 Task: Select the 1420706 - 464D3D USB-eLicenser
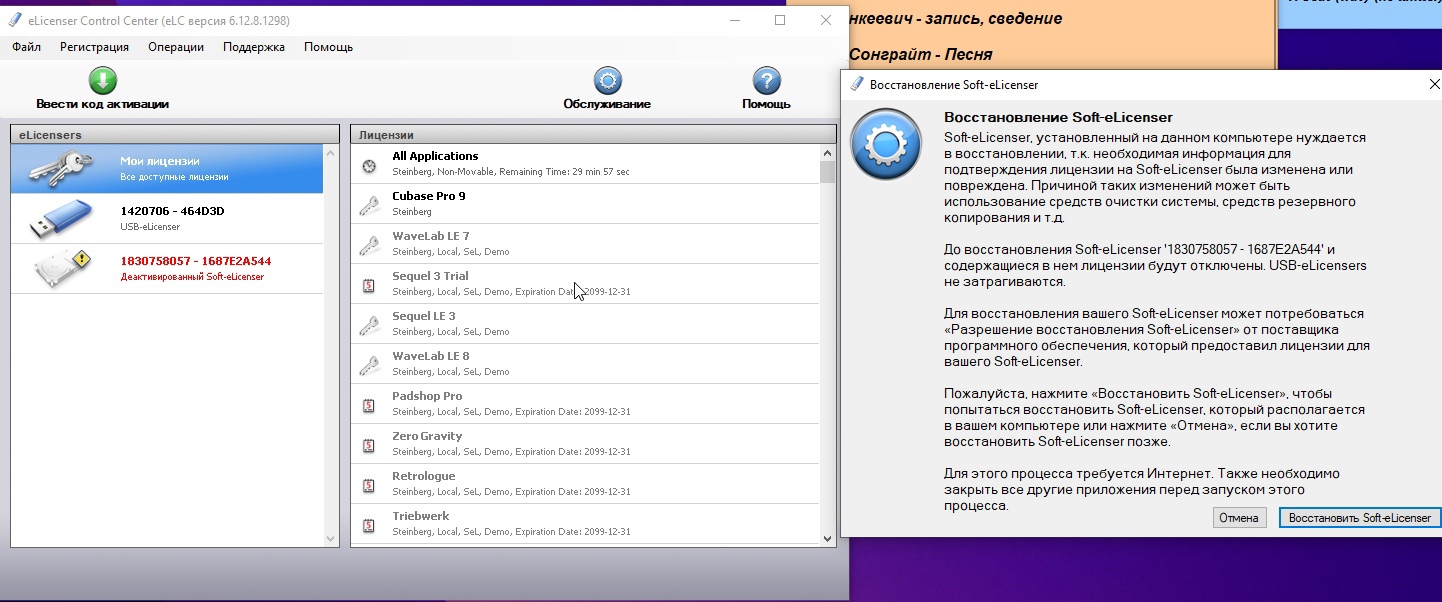click(x=167, y=218)
